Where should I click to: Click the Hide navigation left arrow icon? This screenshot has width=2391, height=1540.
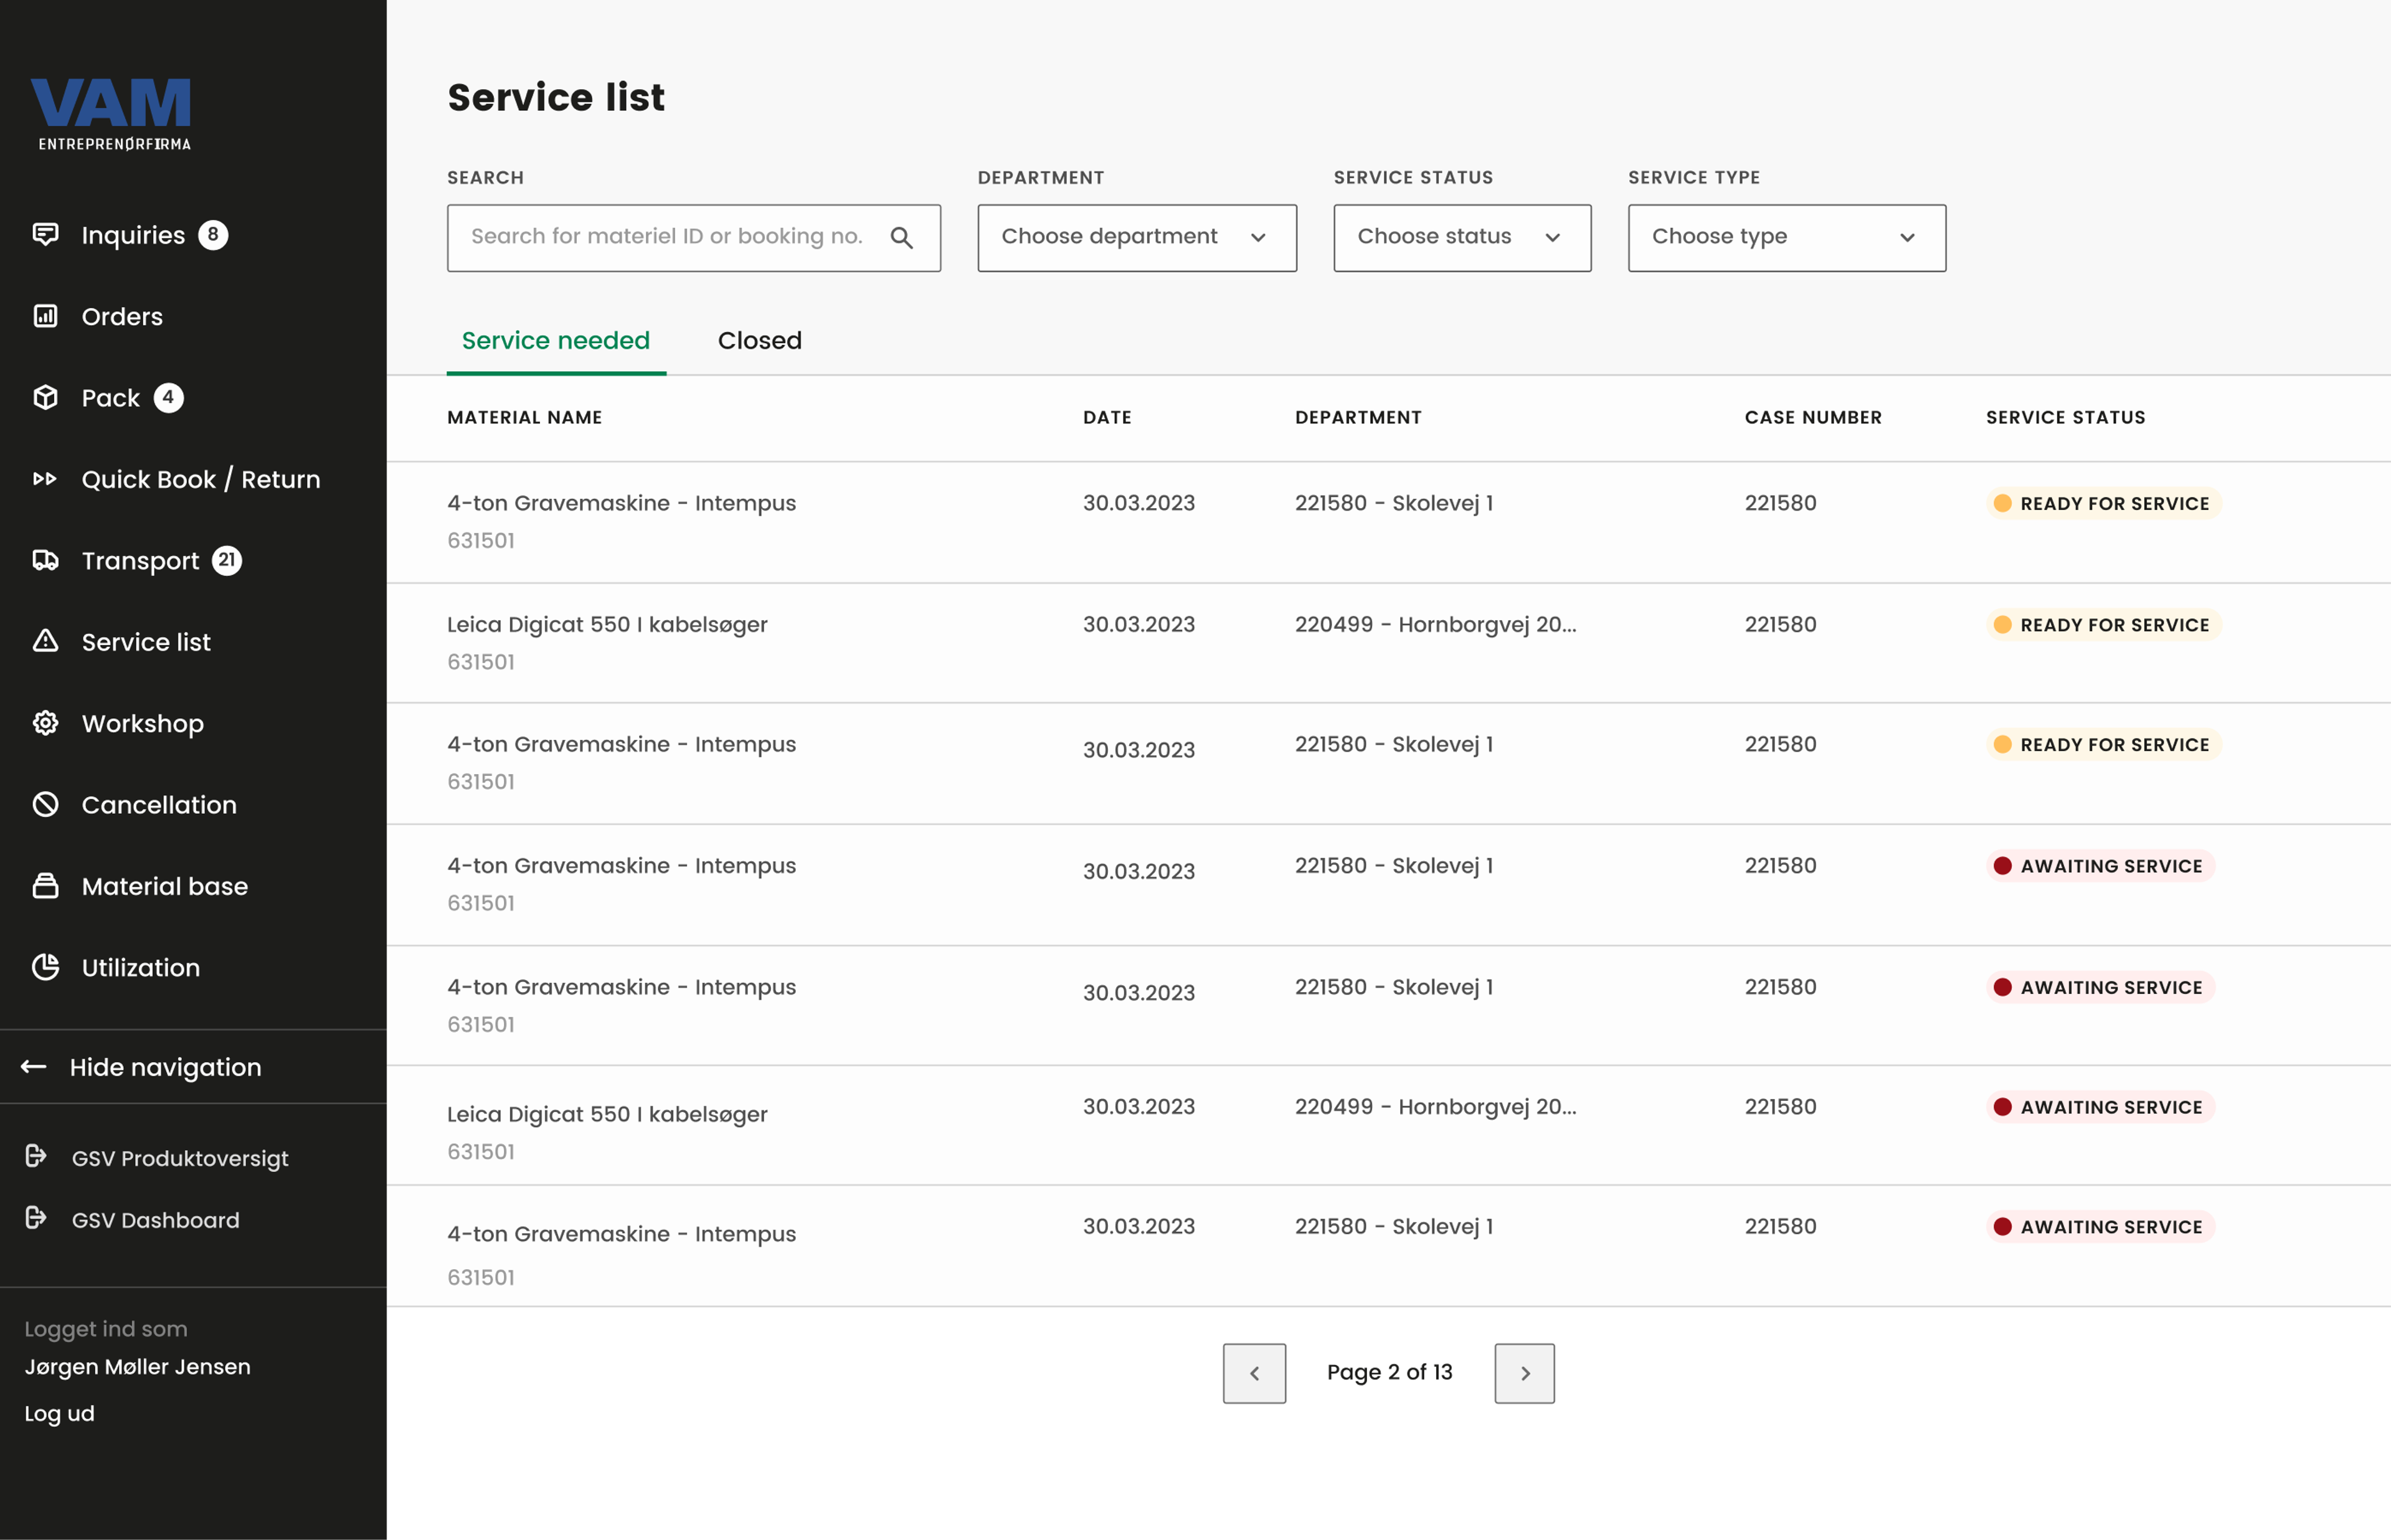(33, 1067)
